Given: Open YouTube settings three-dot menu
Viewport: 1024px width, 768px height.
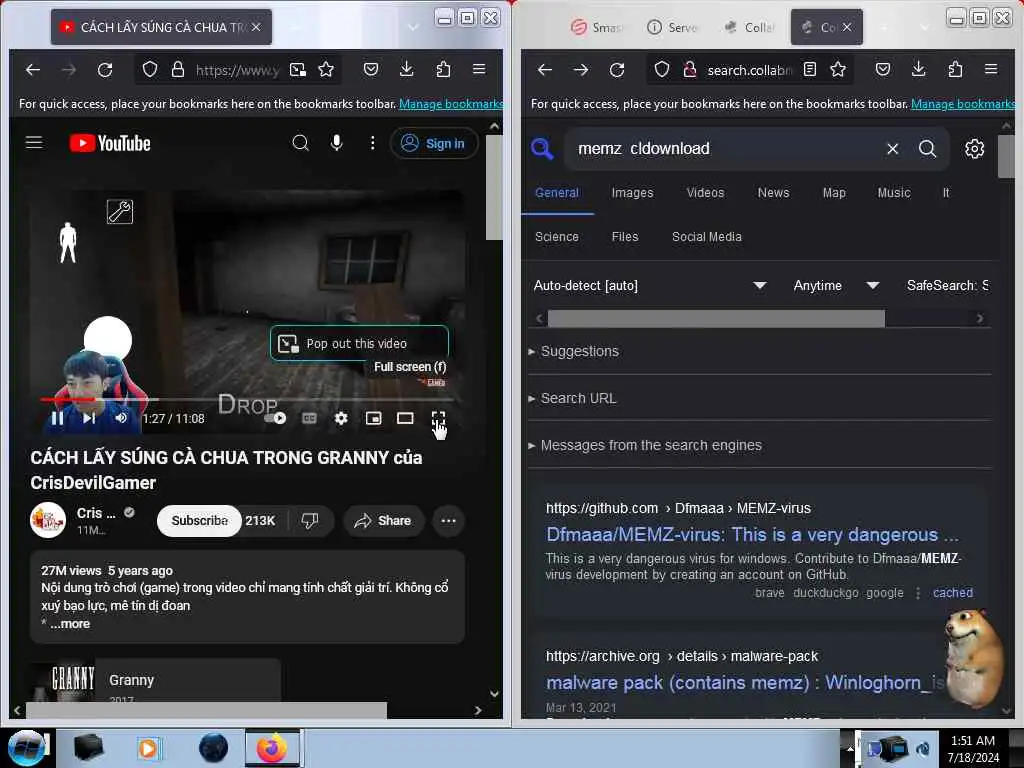Looking at the screenshot, I should point(372,142).
